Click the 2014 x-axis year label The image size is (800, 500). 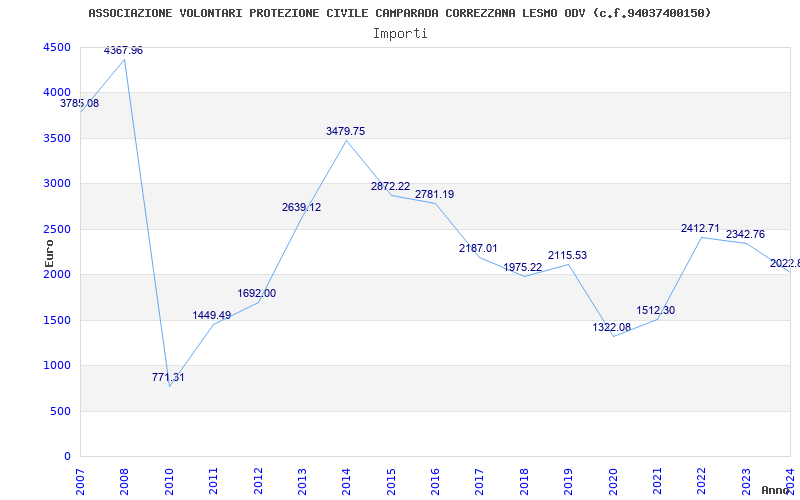click(346, 481)
